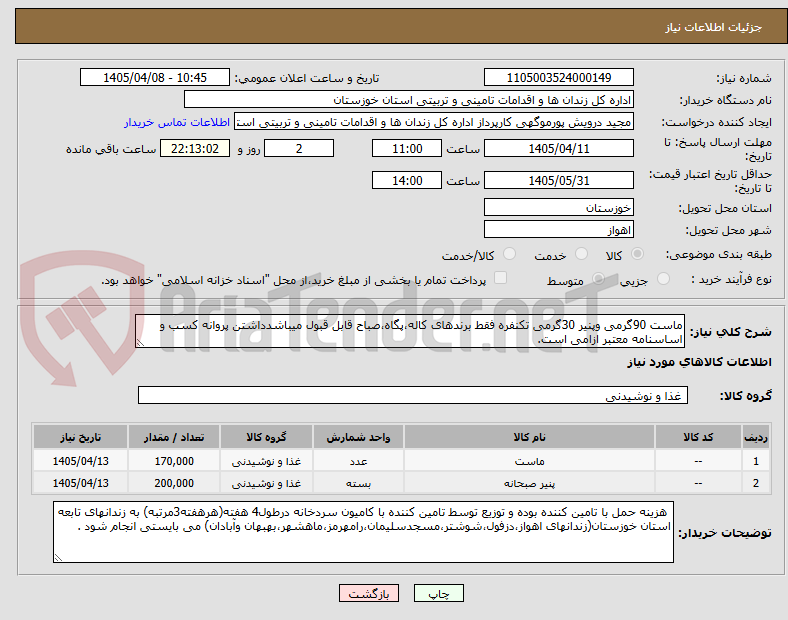Image resolution: width=788 pixels, height=620 pixels.
Task: Click the شماره نیاز number field
Action: click(558, 78)
